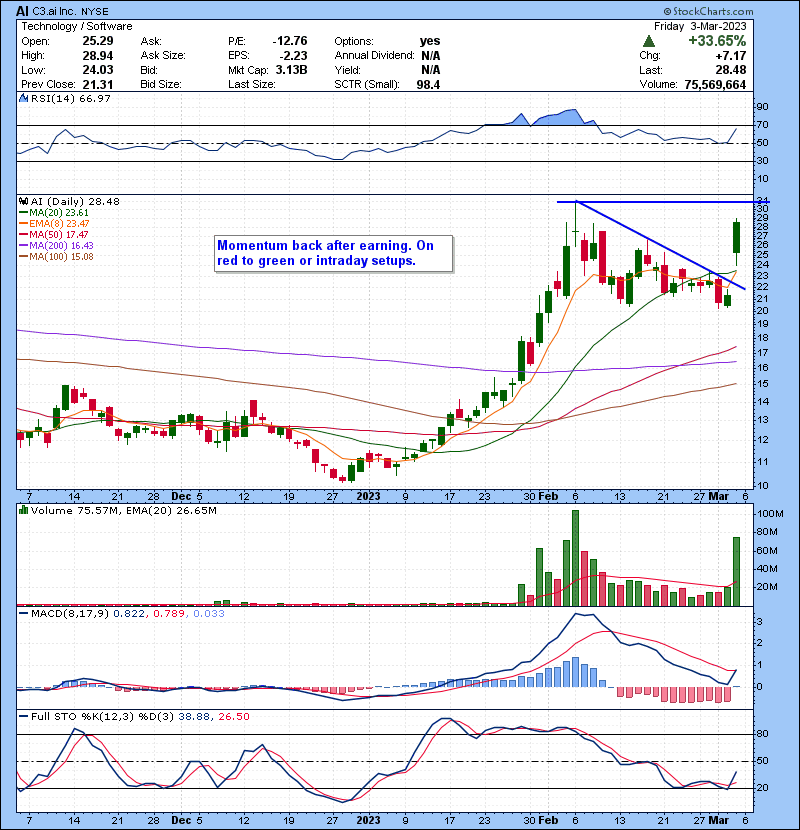Click the MA(50) 17.47 legend entry

tap(54, 234)
